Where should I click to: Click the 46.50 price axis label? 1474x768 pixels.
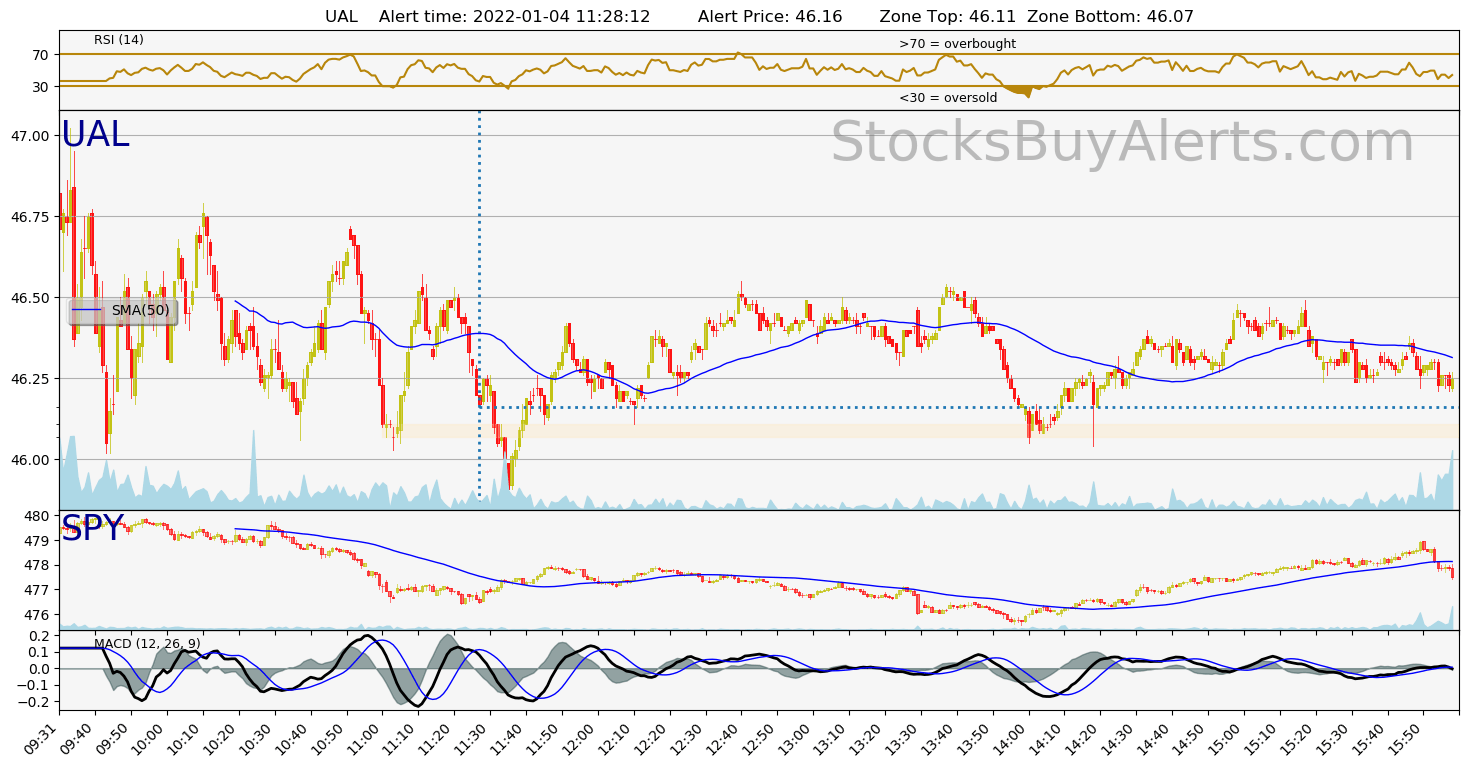(x=32, y=298)
